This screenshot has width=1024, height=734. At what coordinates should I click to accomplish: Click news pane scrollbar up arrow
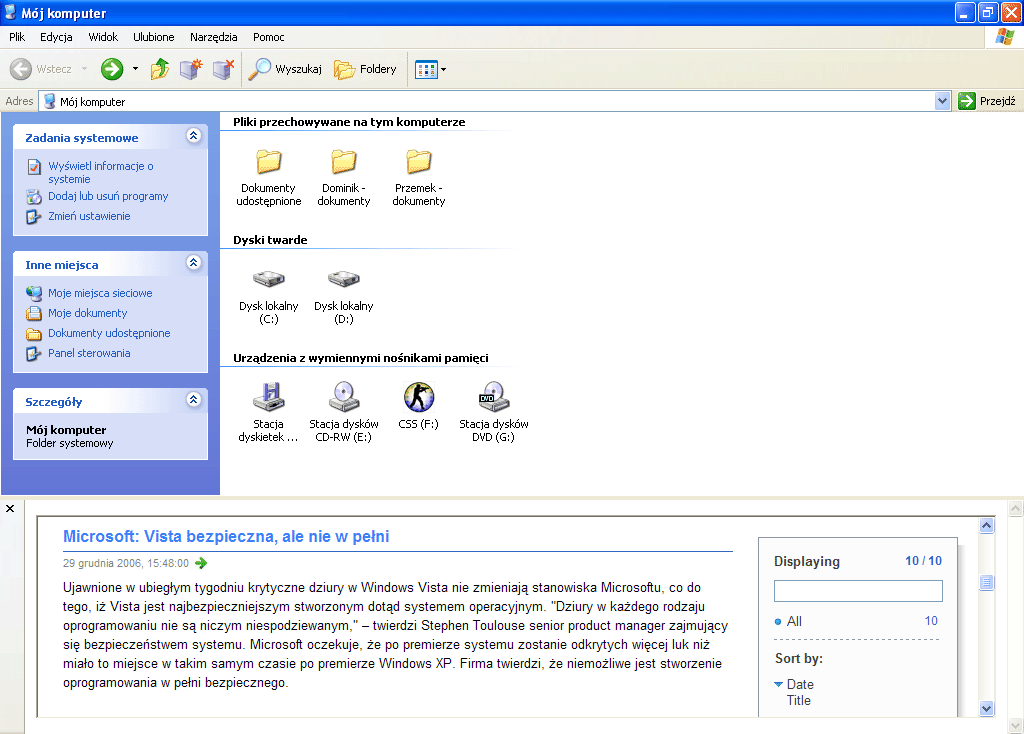coord(987,526)
